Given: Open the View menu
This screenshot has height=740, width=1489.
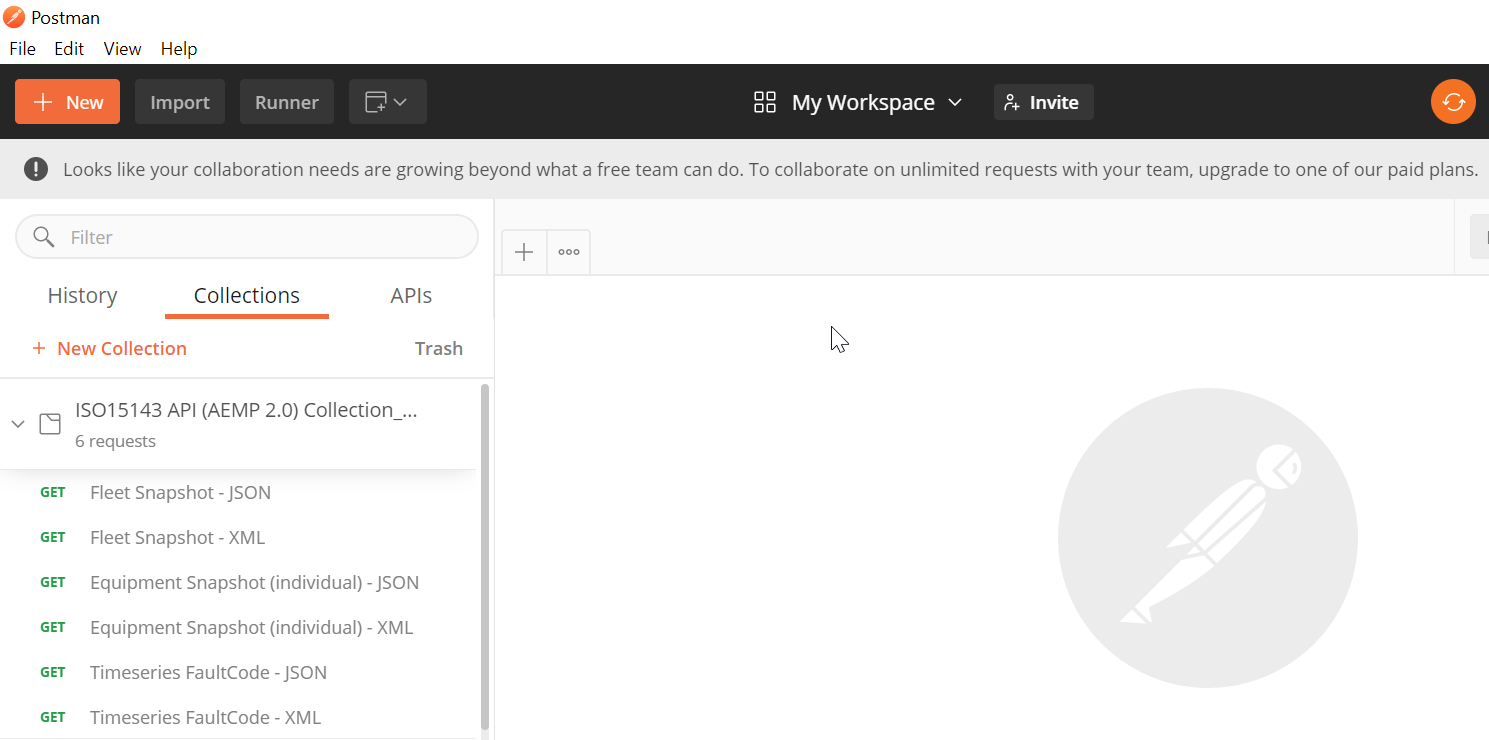Looking at the screenshot, I should click(122, 49).
